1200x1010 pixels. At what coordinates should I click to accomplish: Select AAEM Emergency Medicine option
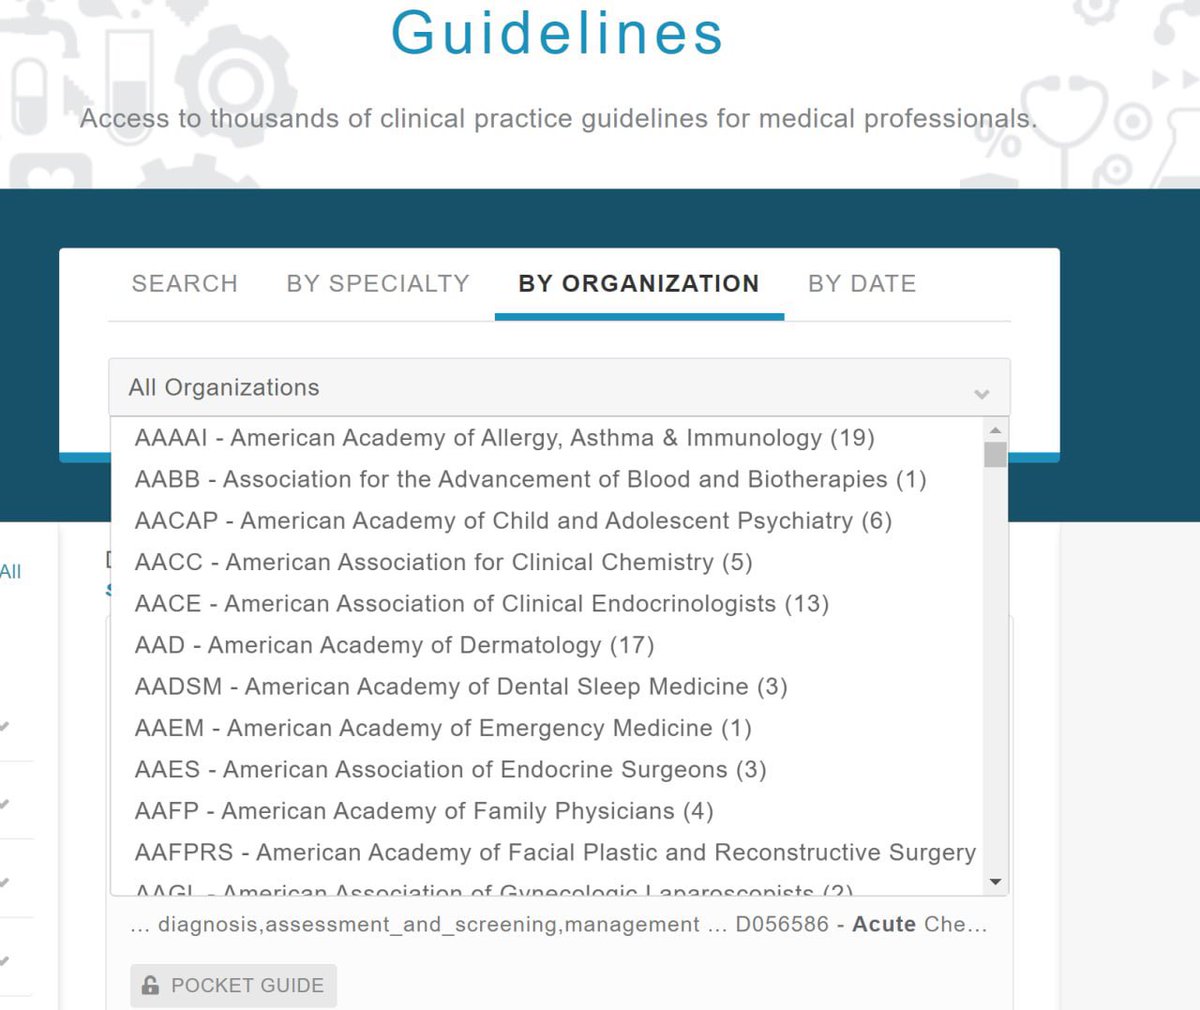546,728
